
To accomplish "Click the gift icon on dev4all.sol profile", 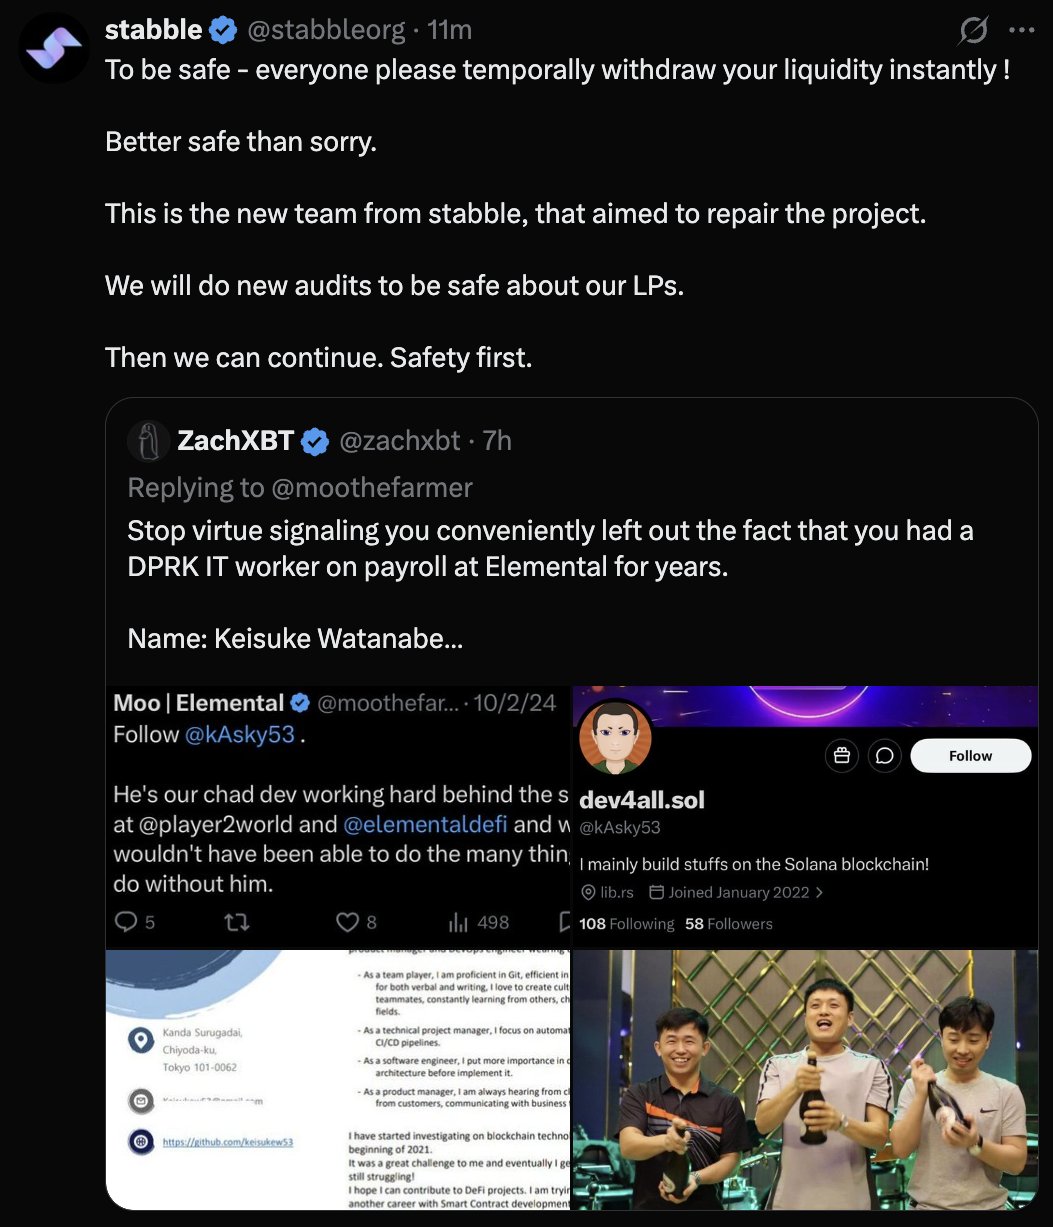I will pyautogui.click(x=841, y=756).
